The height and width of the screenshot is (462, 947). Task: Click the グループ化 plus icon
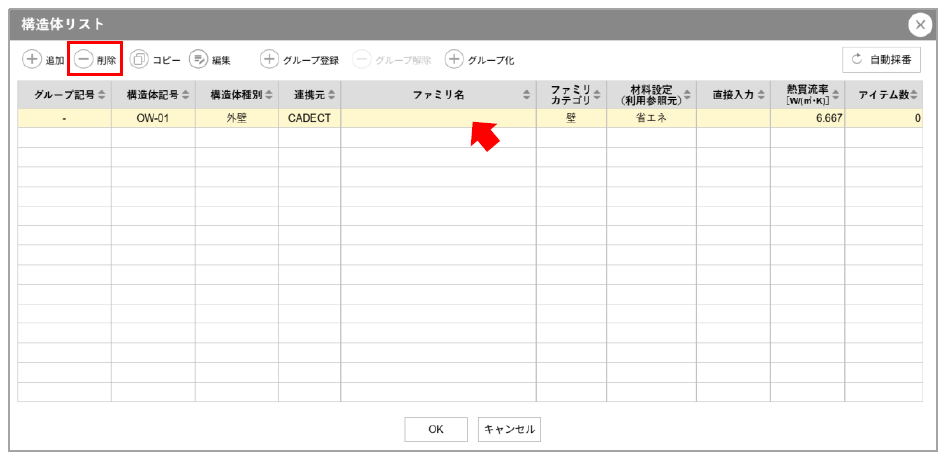tap(454, 60)
